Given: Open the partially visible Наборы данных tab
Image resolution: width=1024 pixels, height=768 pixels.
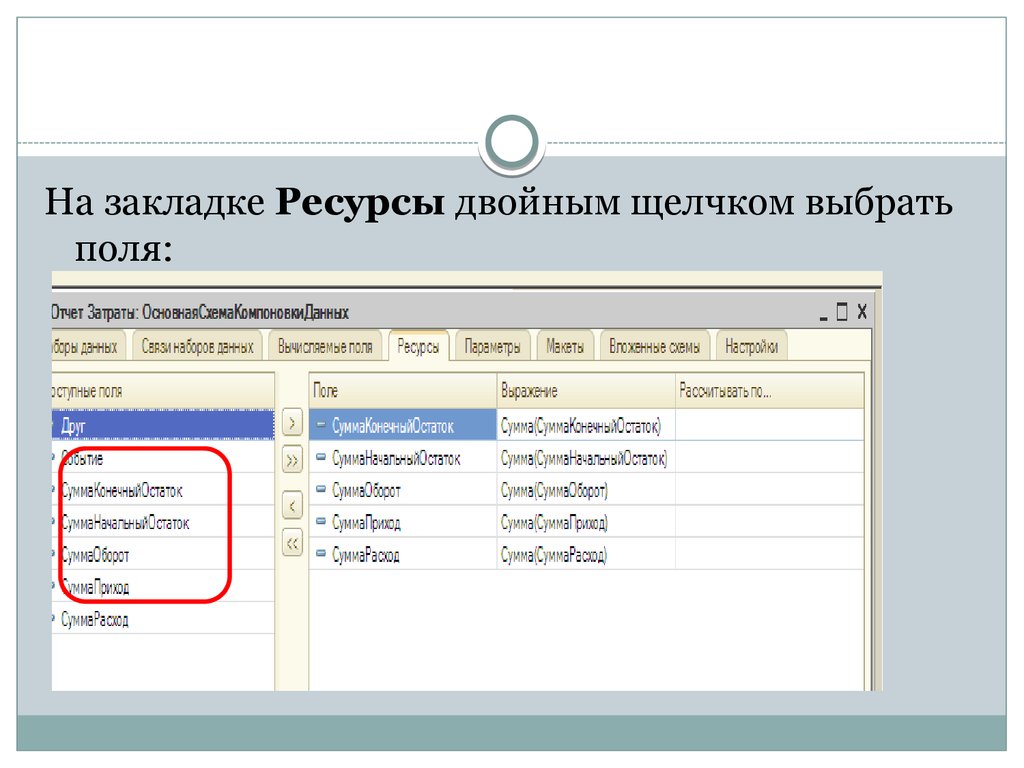Looking at the screenshot, I should (x=88, y=346).
